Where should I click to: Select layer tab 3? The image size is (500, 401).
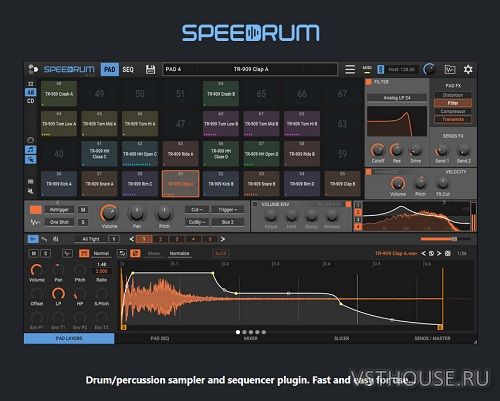click(x=177, y=239)
